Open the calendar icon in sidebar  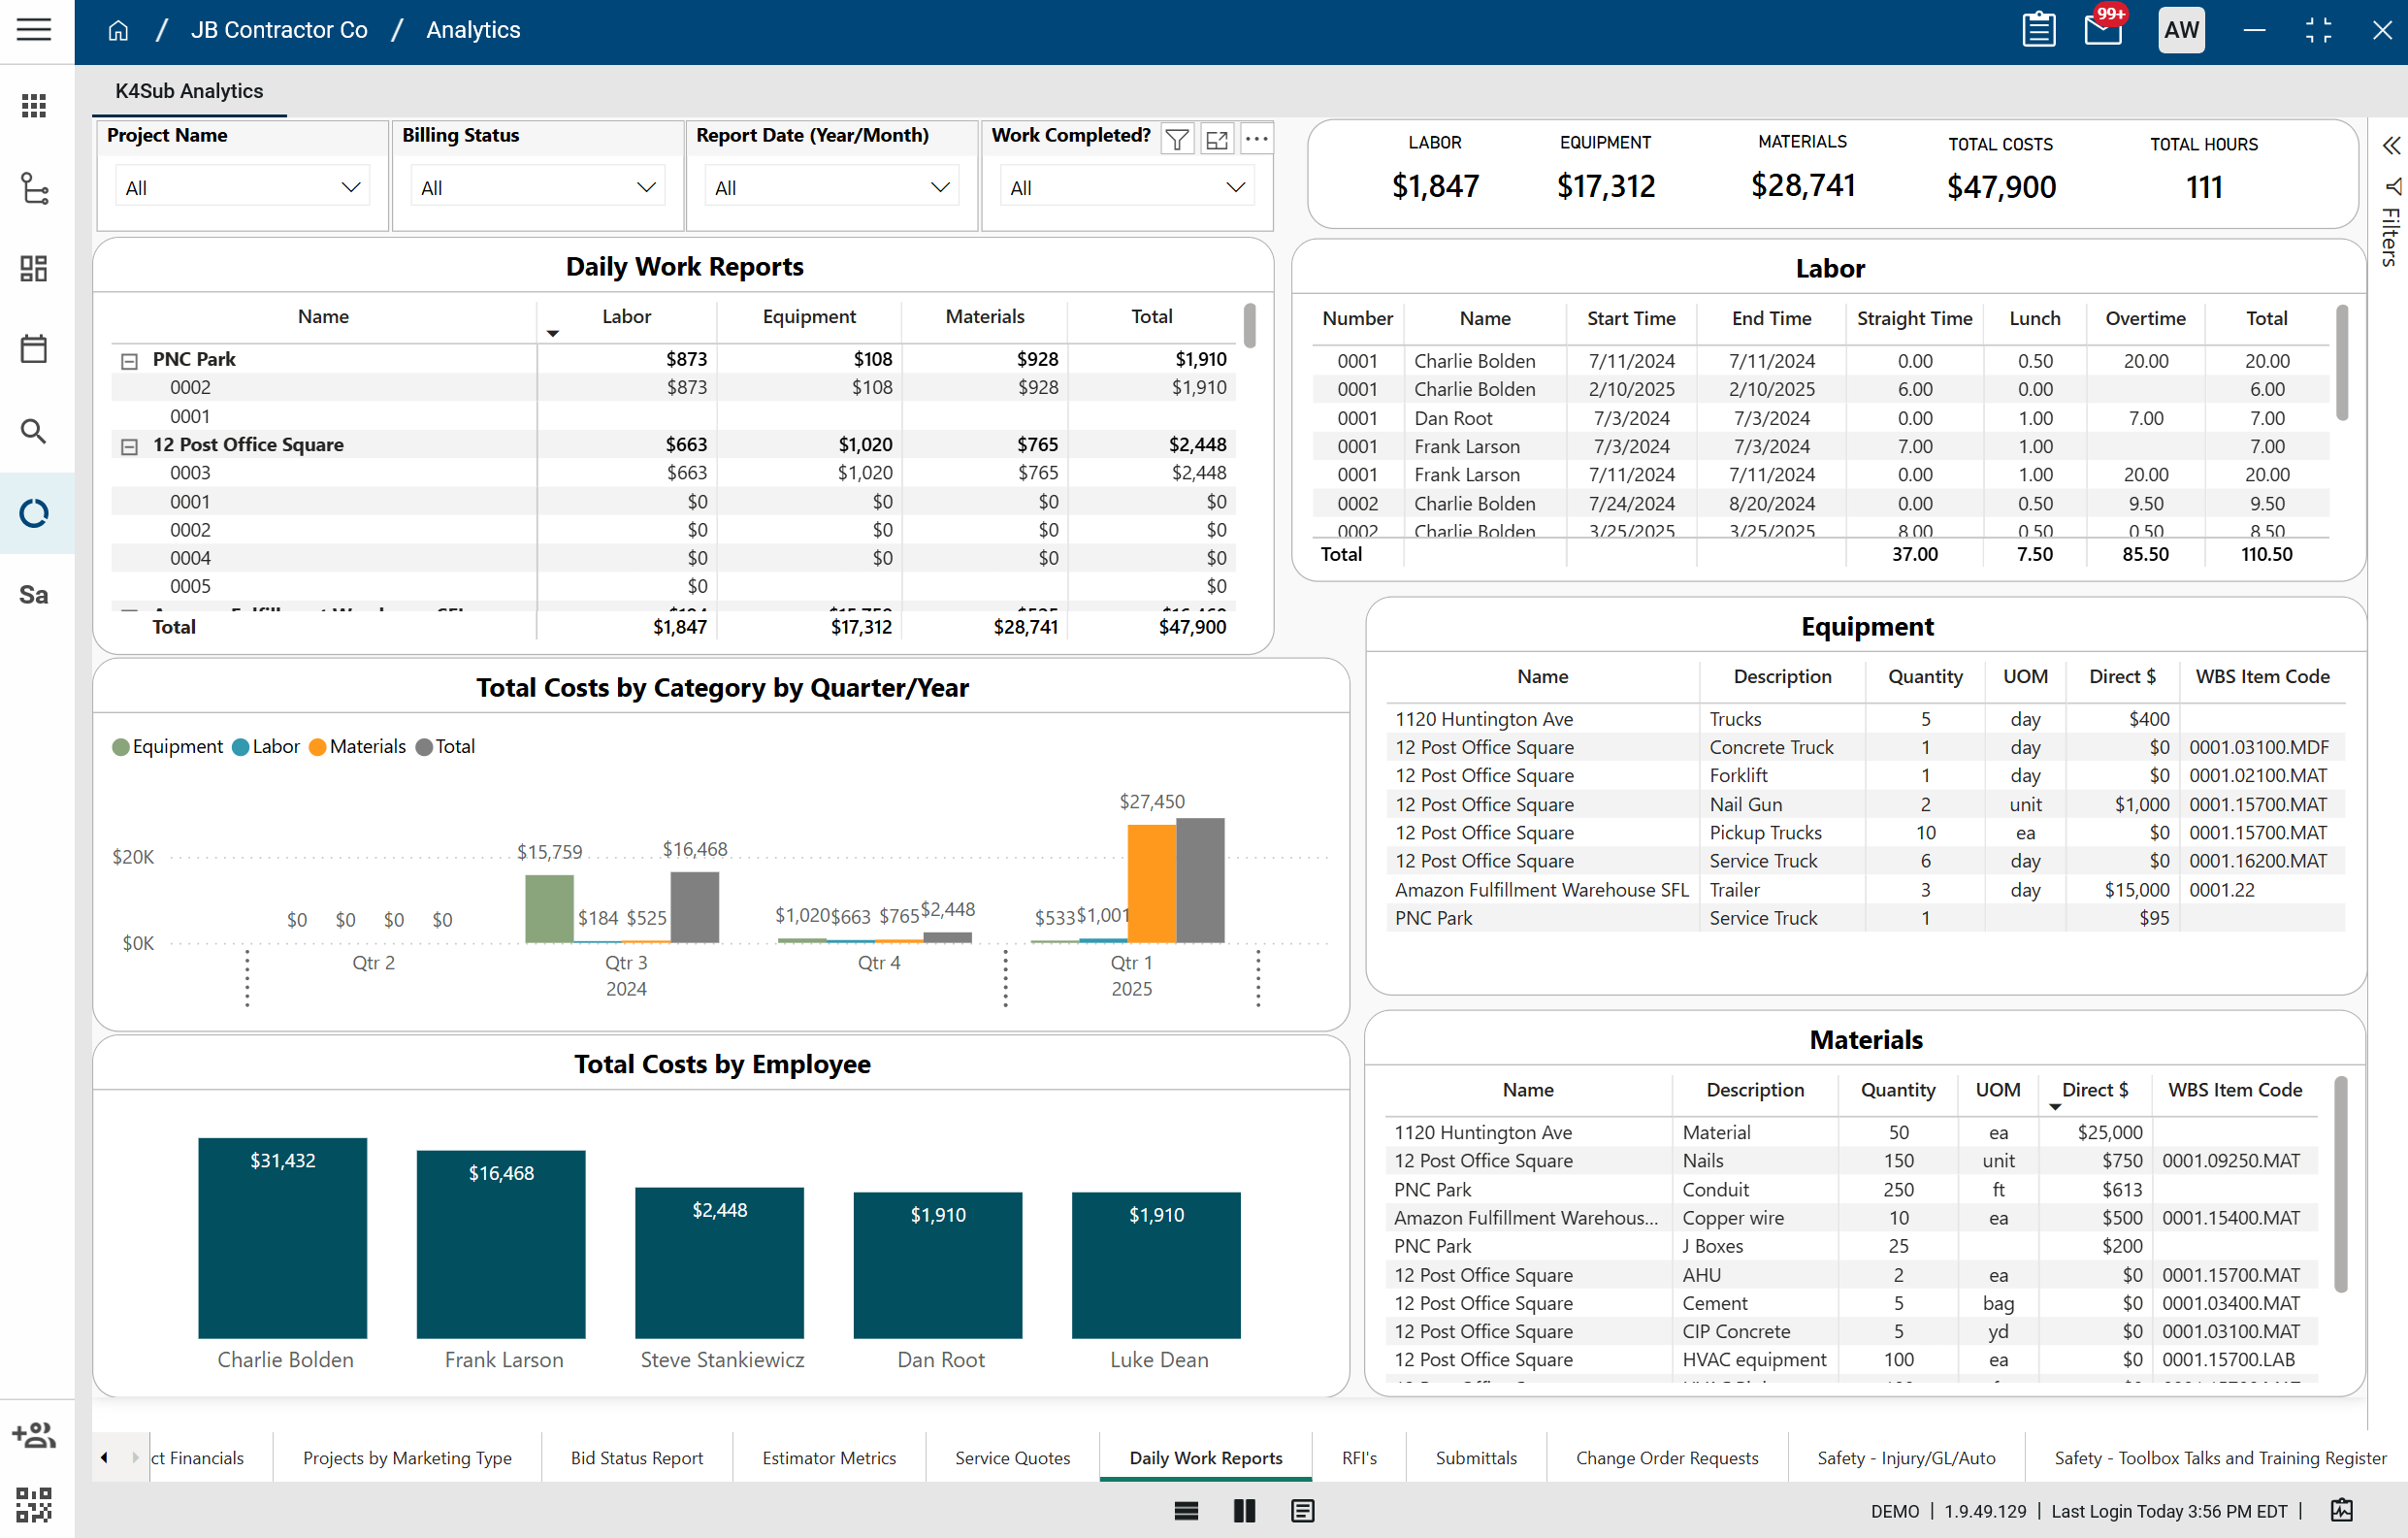(x=34, y=349)
